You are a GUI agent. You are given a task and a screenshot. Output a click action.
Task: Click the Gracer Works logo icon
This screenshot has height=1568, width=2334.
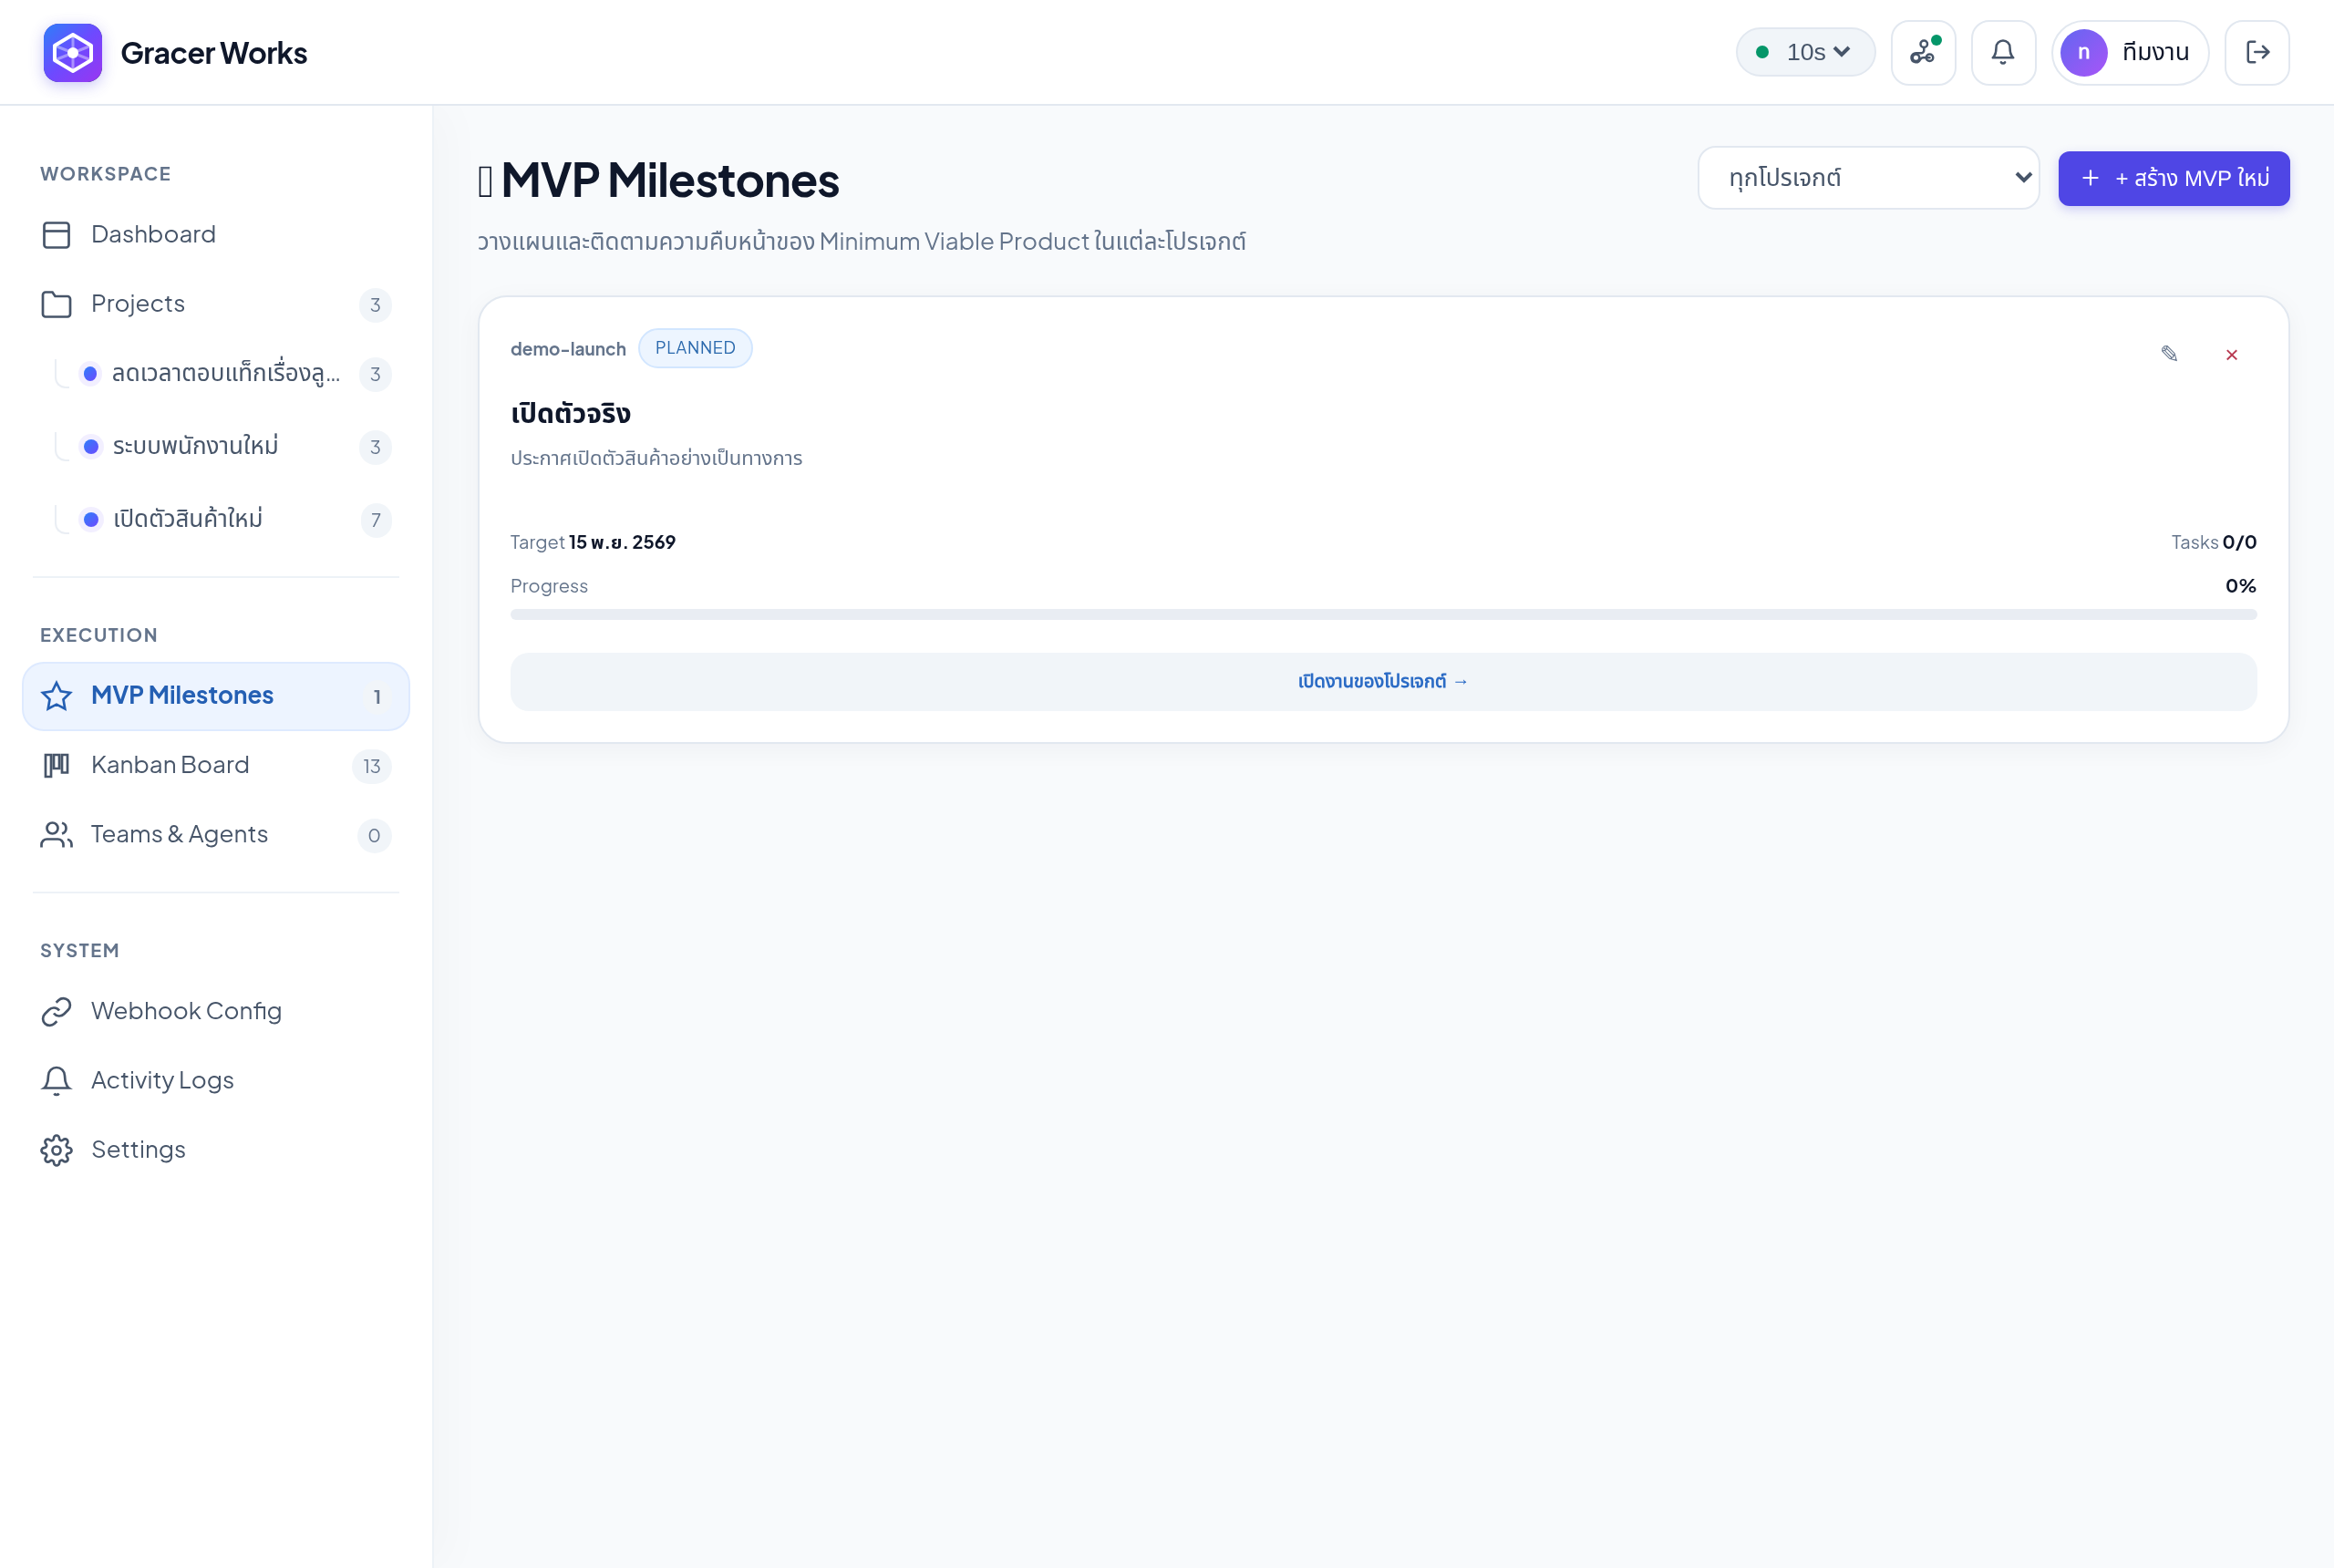[x=72, y=52]
